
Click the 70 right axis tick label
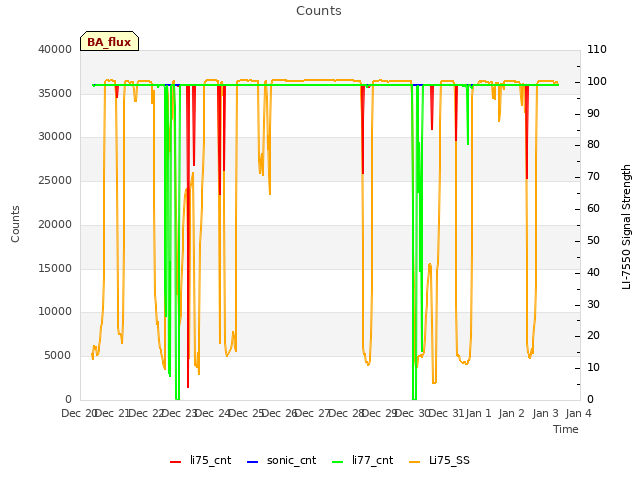coord(593,177)
